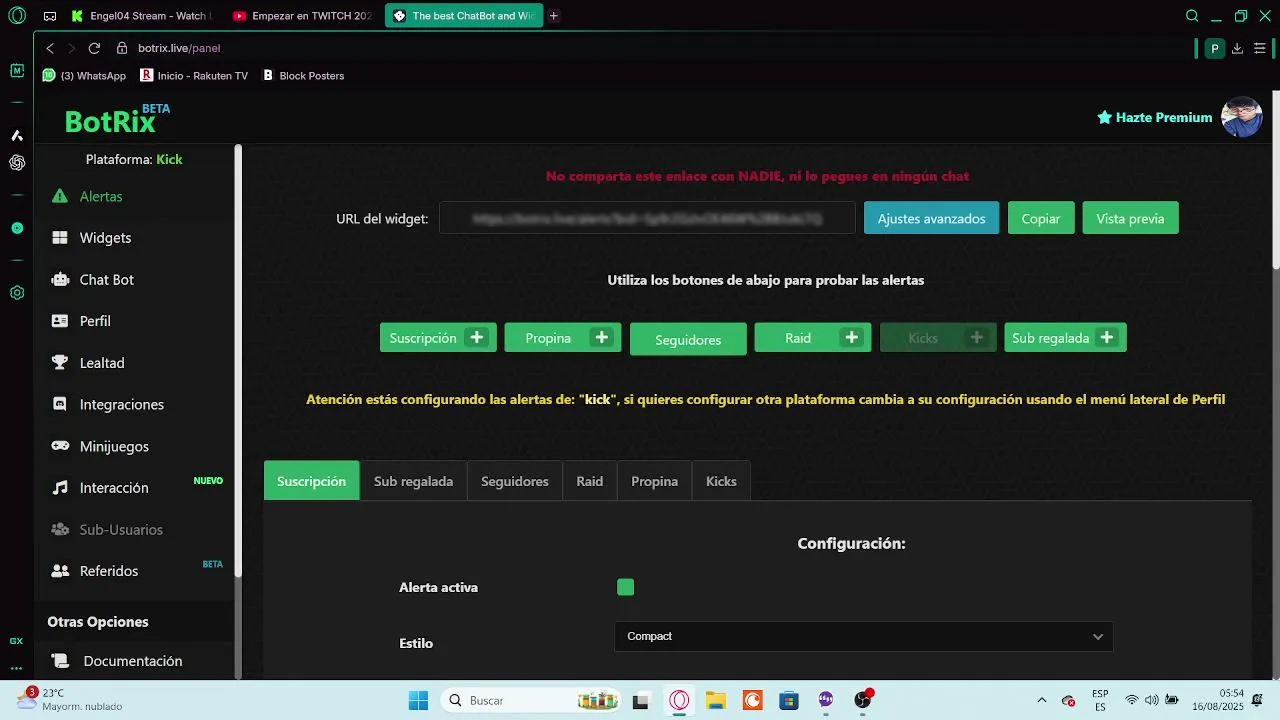Open Alertas warning icon in sidebar
The width and height of the screenshot is (1280, 720).
[60, 196]
